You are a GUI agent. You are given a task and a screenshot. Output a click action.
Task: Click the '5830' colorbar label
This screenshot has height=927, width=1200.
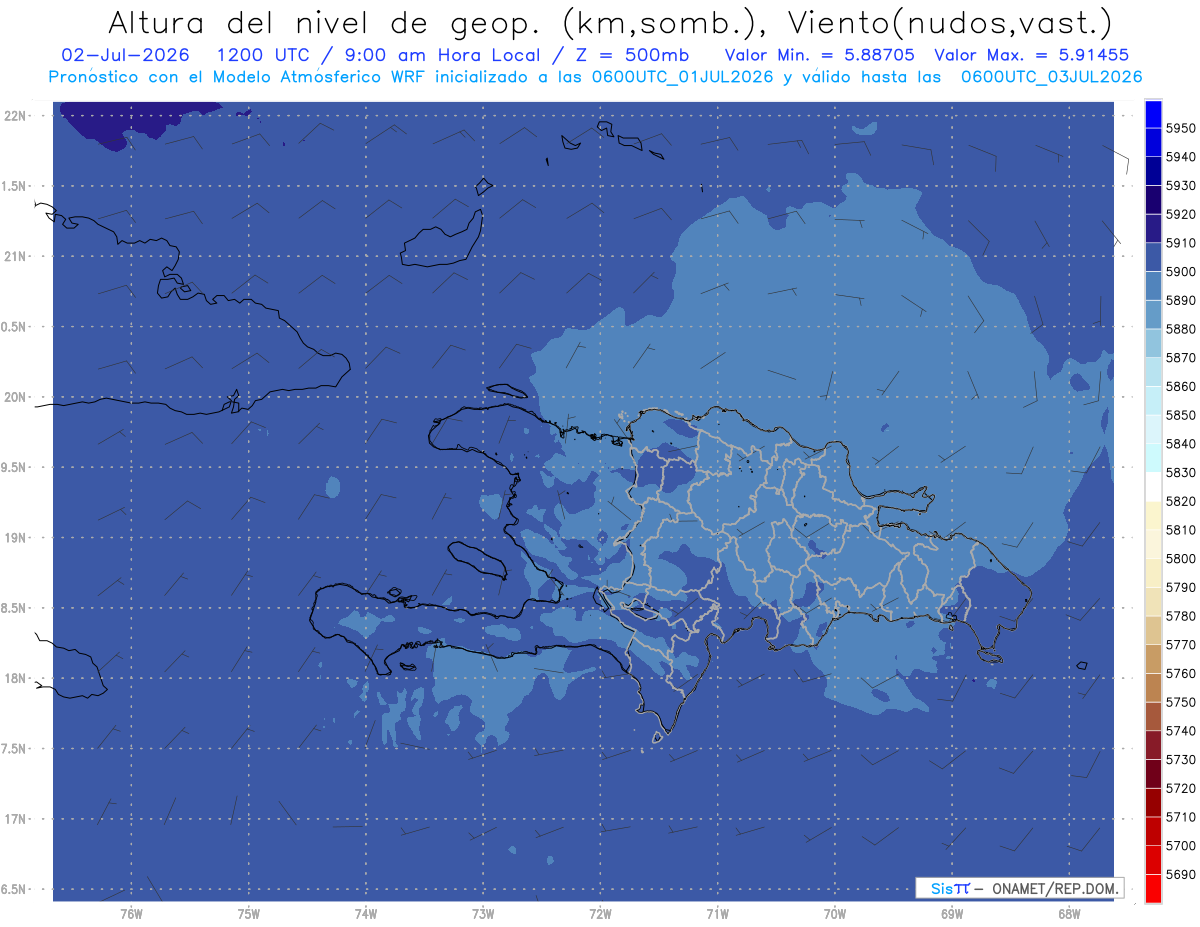(x=1181, y=473)
